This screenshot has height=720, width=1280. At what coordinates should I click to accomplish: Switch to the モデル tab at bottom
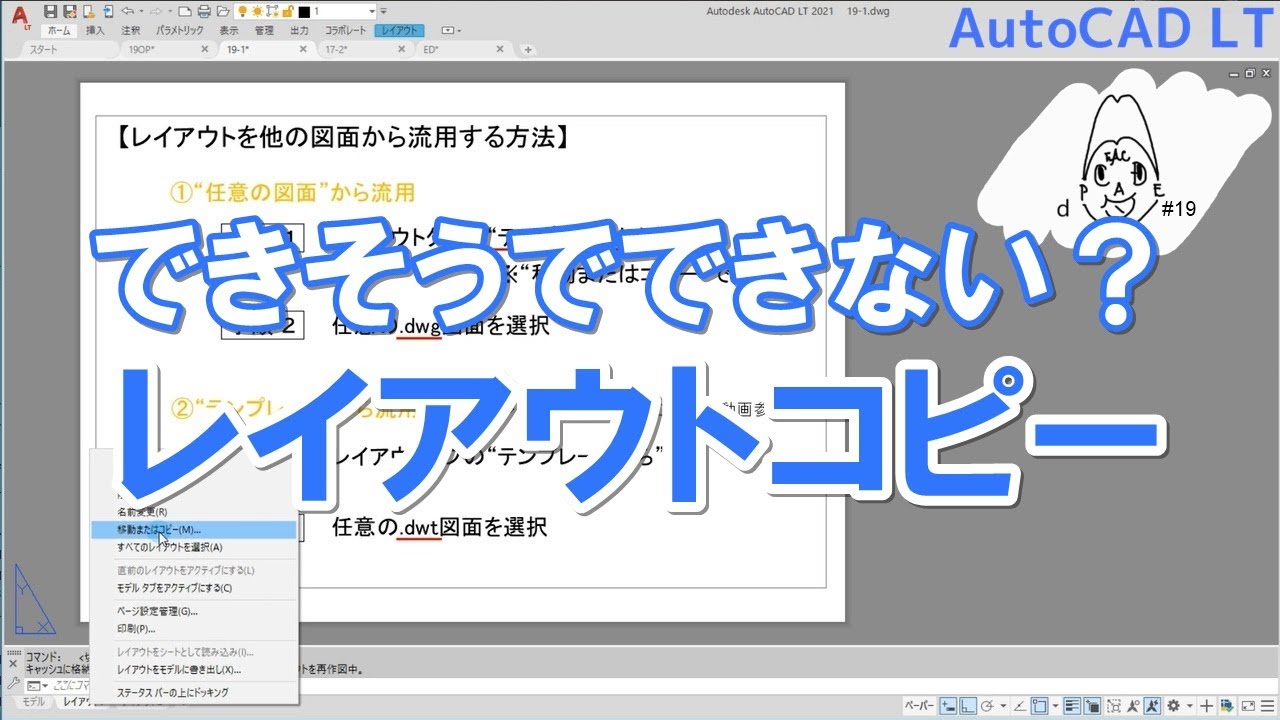tap(34, 702)
